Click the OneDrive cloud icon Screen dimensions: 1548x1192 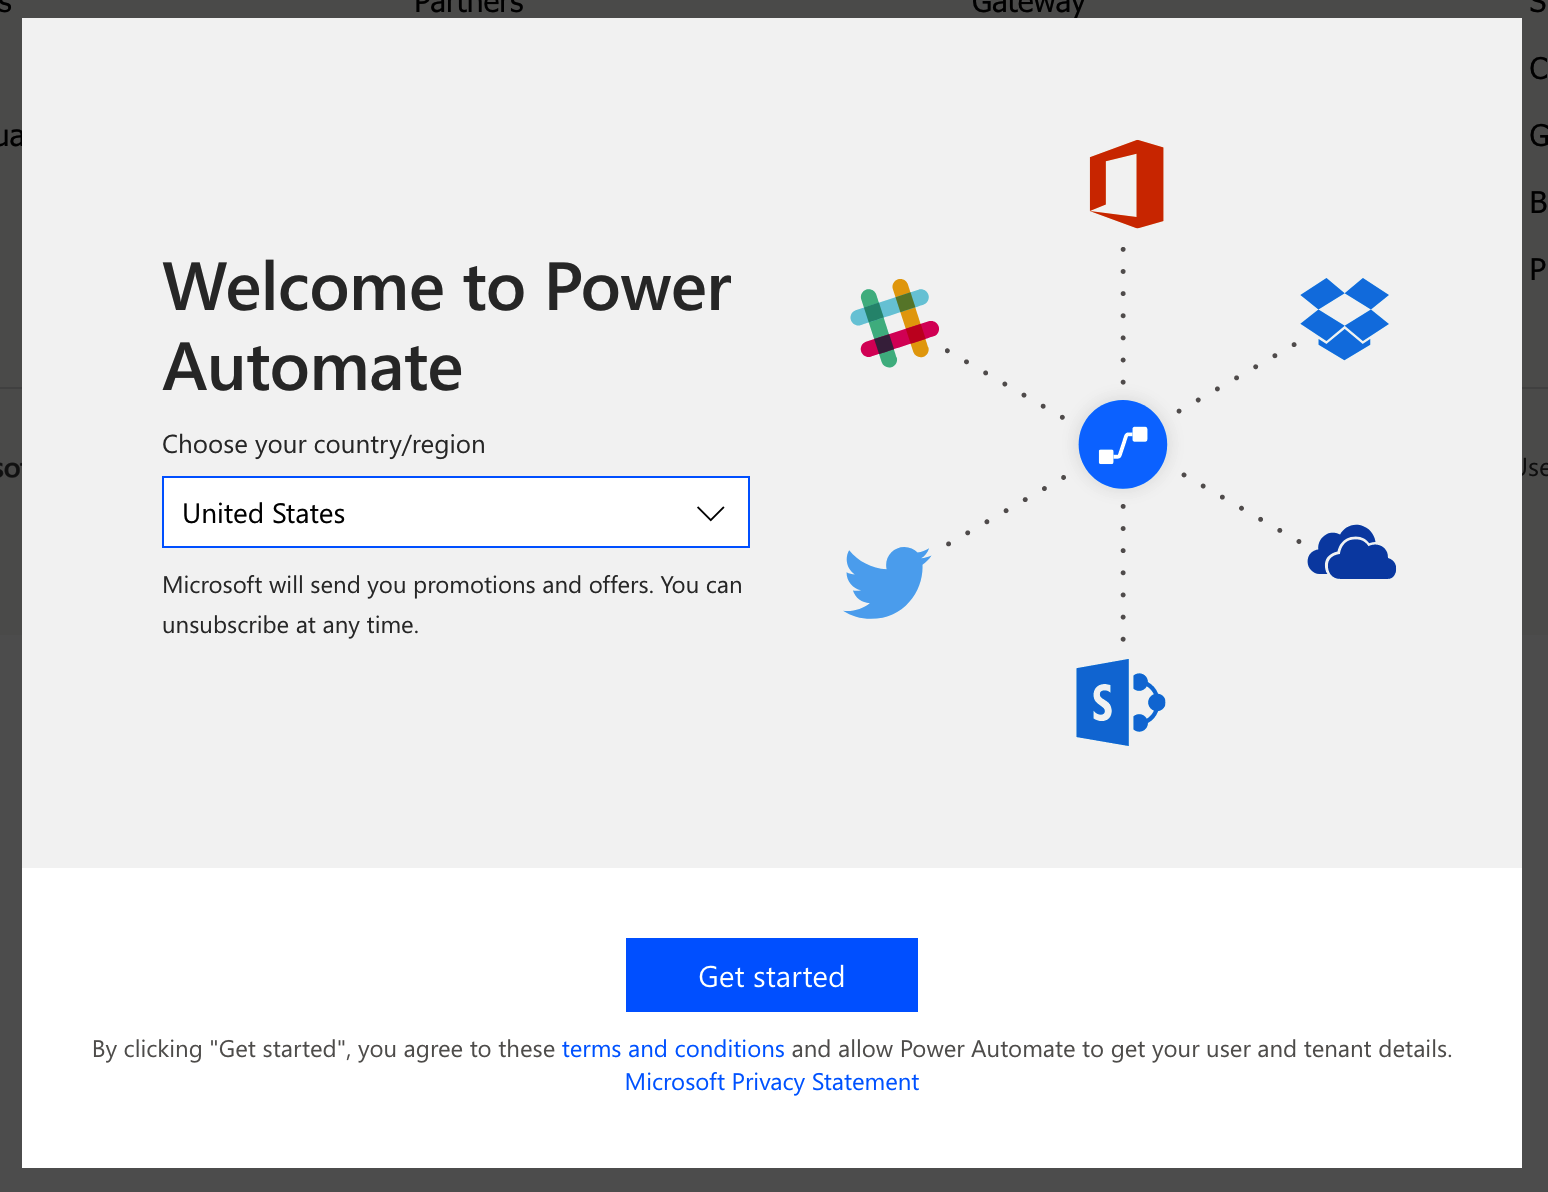pyautogui.click(x=1351, y=552)
